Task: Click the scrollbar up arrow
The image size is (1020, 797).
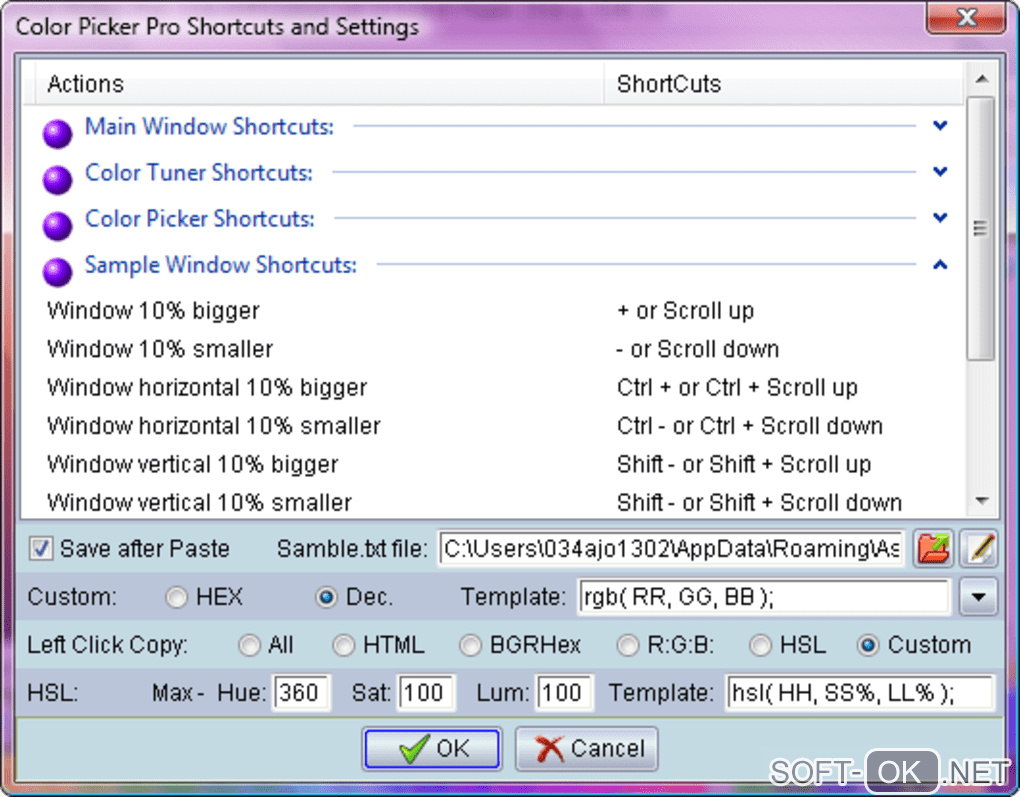Action: coord(982,79)
